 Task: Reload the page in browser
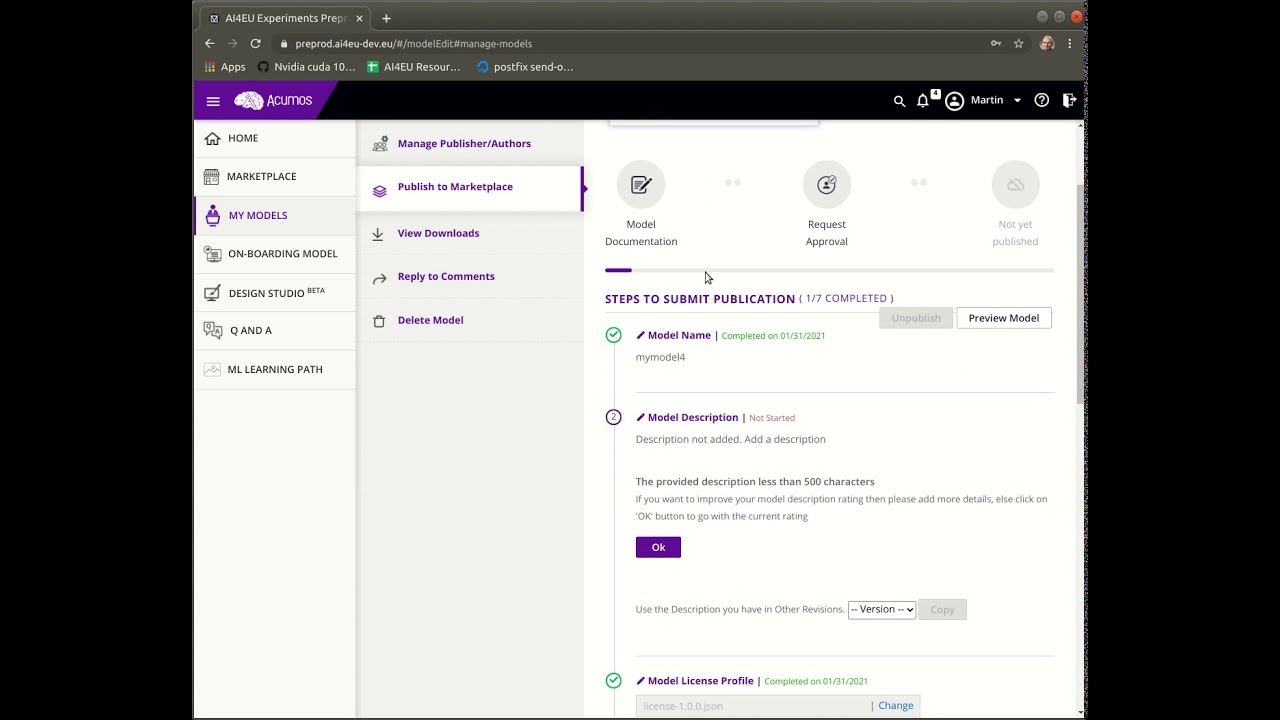coord(255,43)
